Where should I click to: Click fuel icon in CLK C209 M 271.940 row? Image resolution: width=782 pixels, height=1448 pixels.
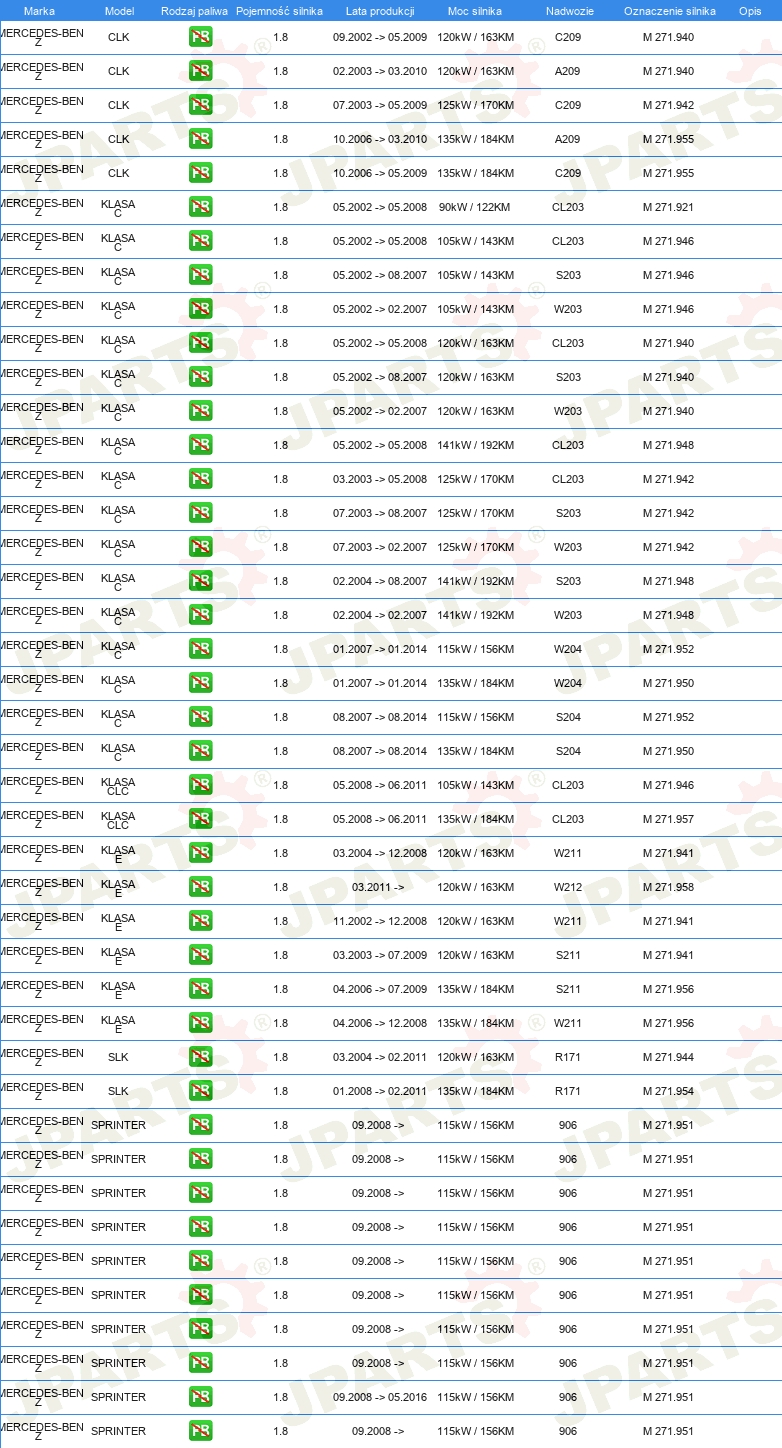pos(200,37)
